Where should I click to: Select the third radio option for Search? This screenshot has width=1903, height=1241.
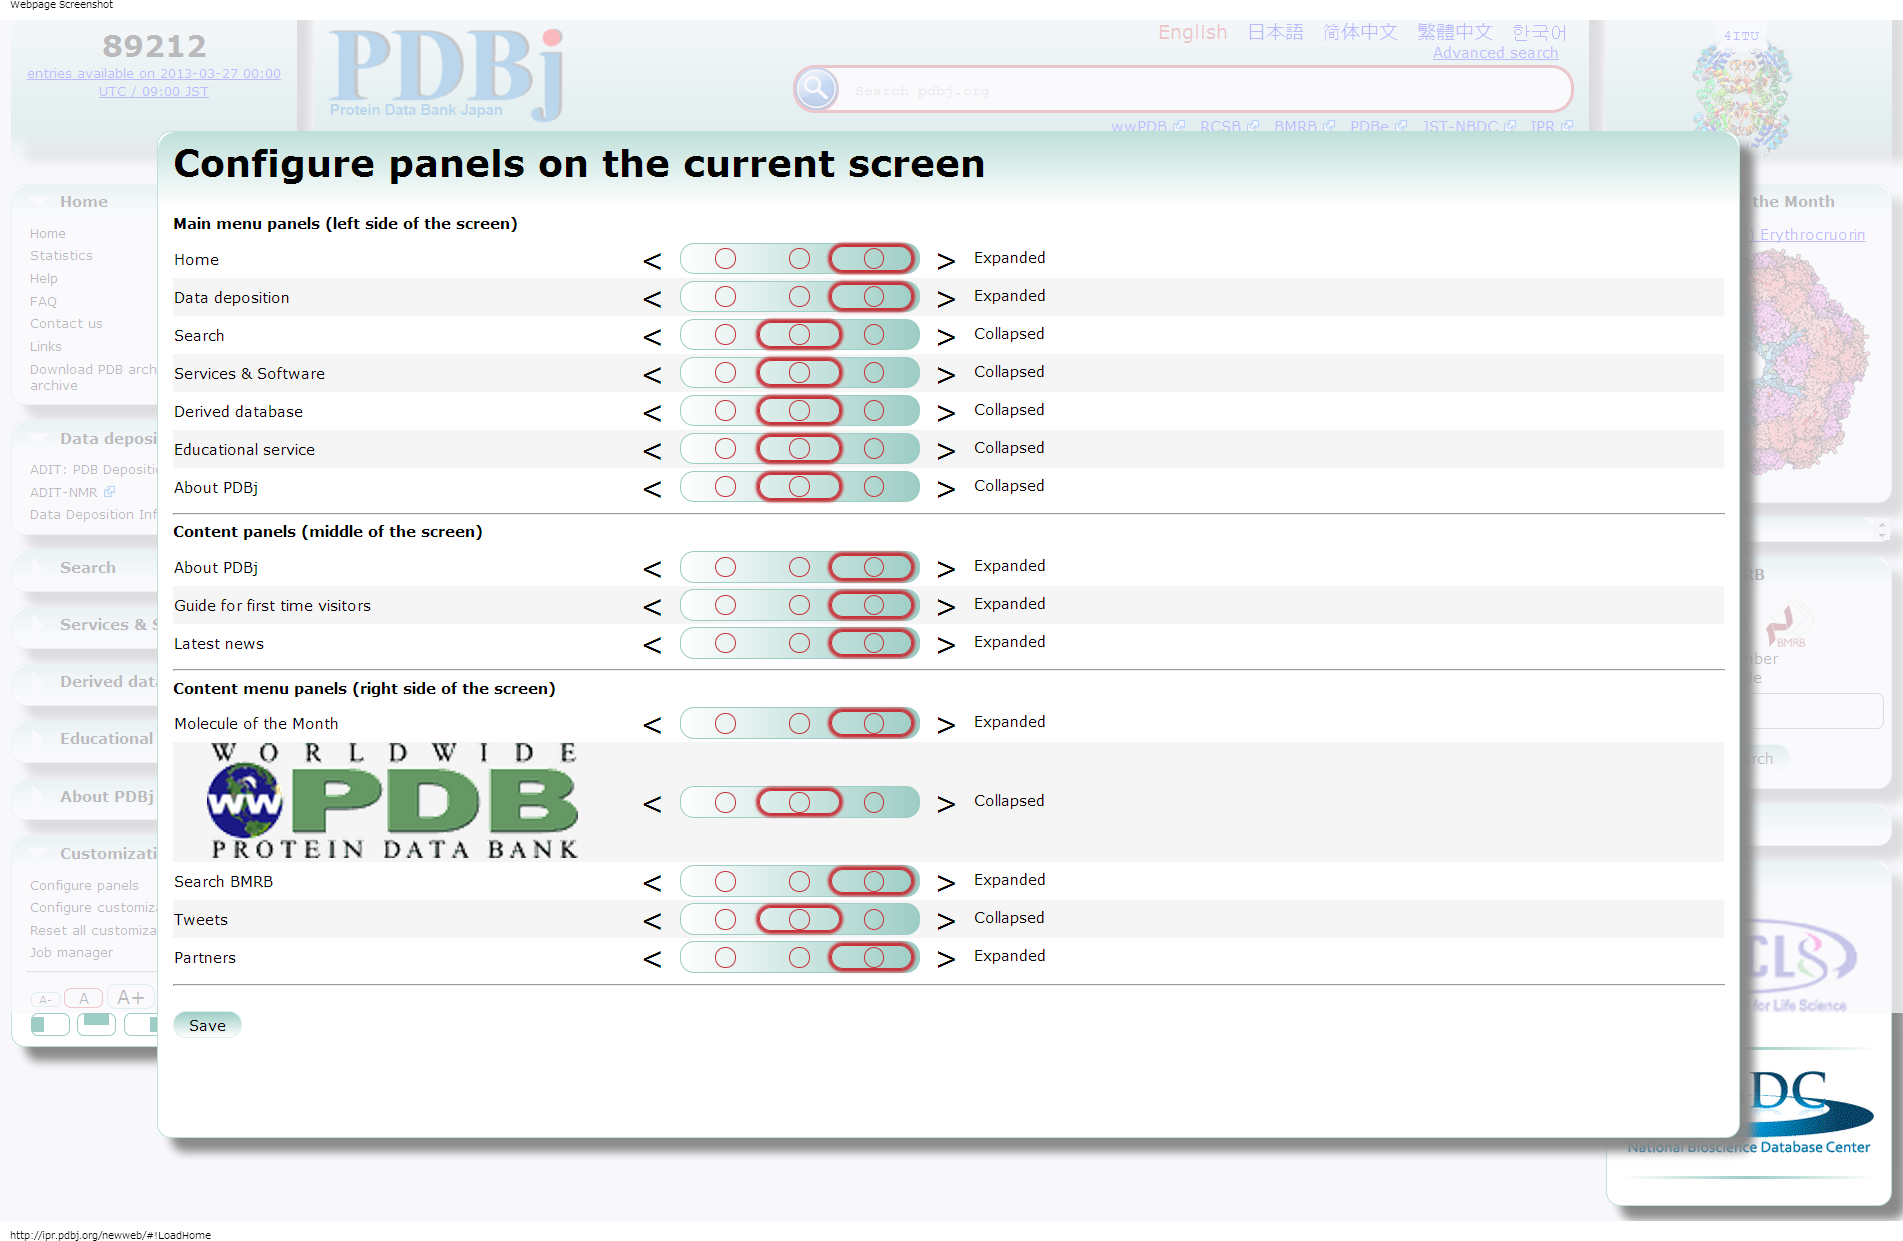pos(874,335)
